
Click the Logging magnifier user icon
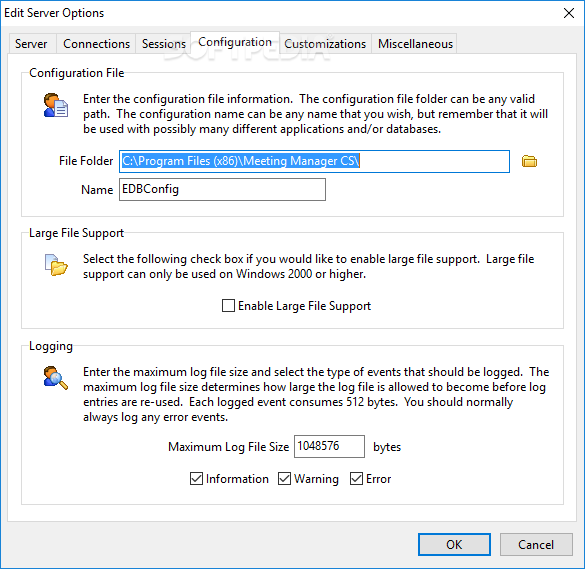pyautogui.click(x=56, y=378)
